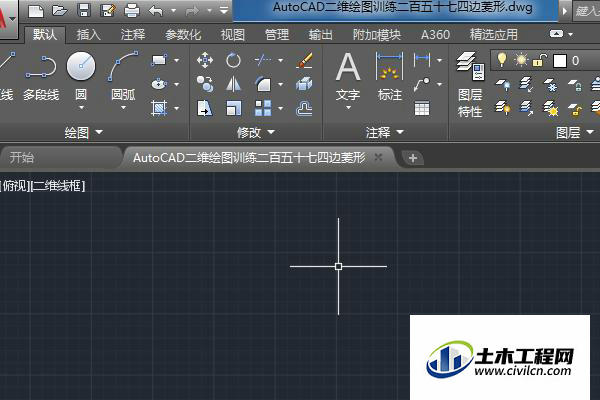The image size is (600, 400).
Task: Print the drawing using the plotter icon
Action: pos(132,10)
